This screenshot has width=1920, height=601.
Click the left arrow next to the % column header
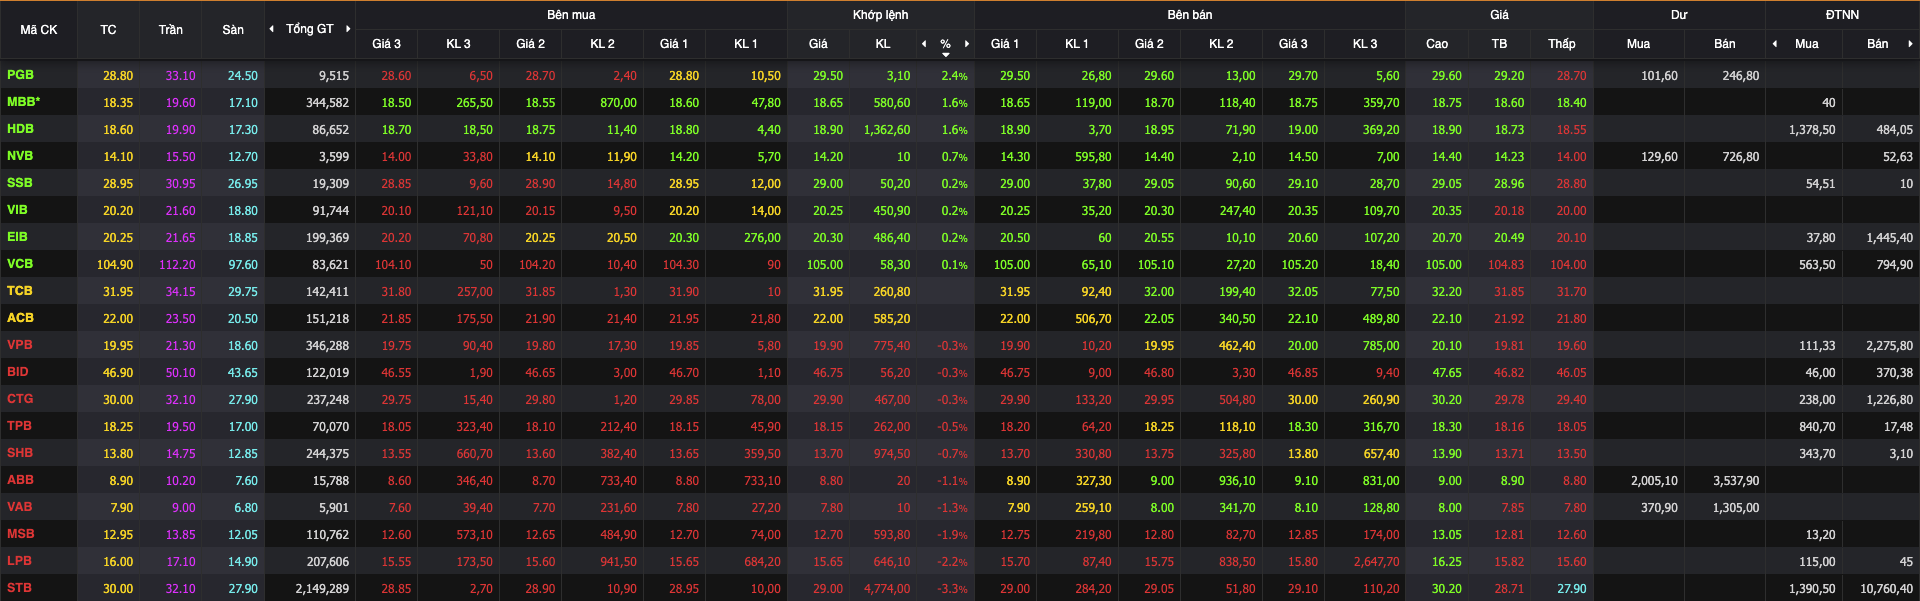924,44
